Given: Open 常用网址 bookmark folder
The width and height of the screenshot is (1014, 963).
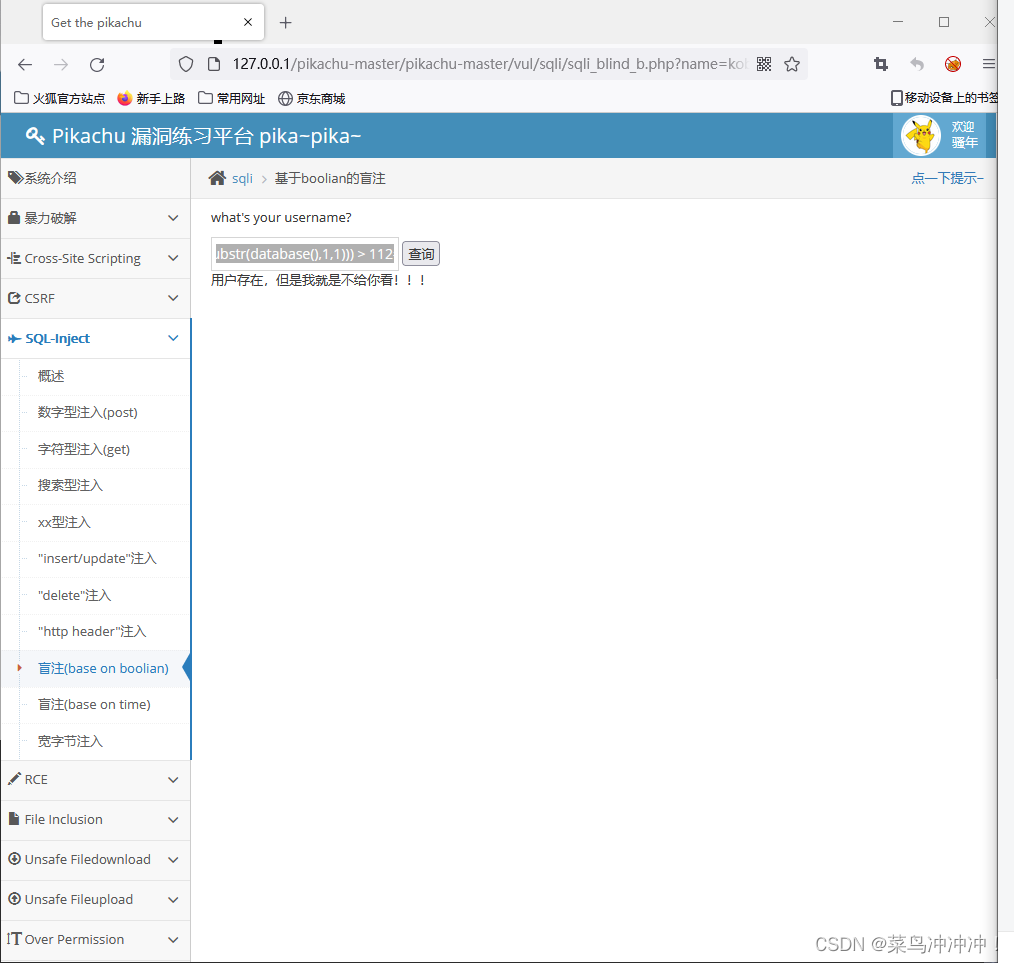Looking at the screenshot, I should pyautogui.click(x=232, y=98).
